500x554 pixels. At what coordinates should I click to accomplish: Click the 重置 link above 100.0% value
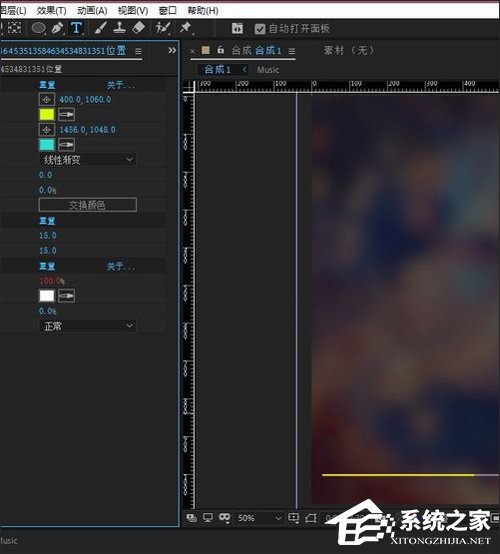(x=47, y=266)
